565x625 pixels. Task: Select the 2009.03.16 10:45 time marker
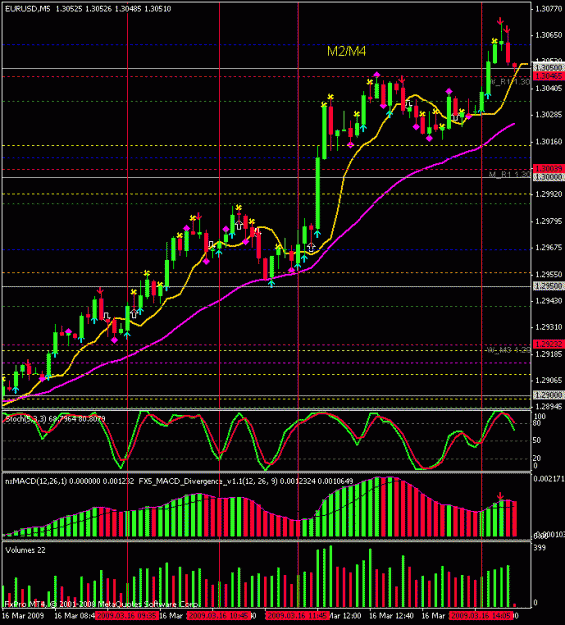point(219,616)
